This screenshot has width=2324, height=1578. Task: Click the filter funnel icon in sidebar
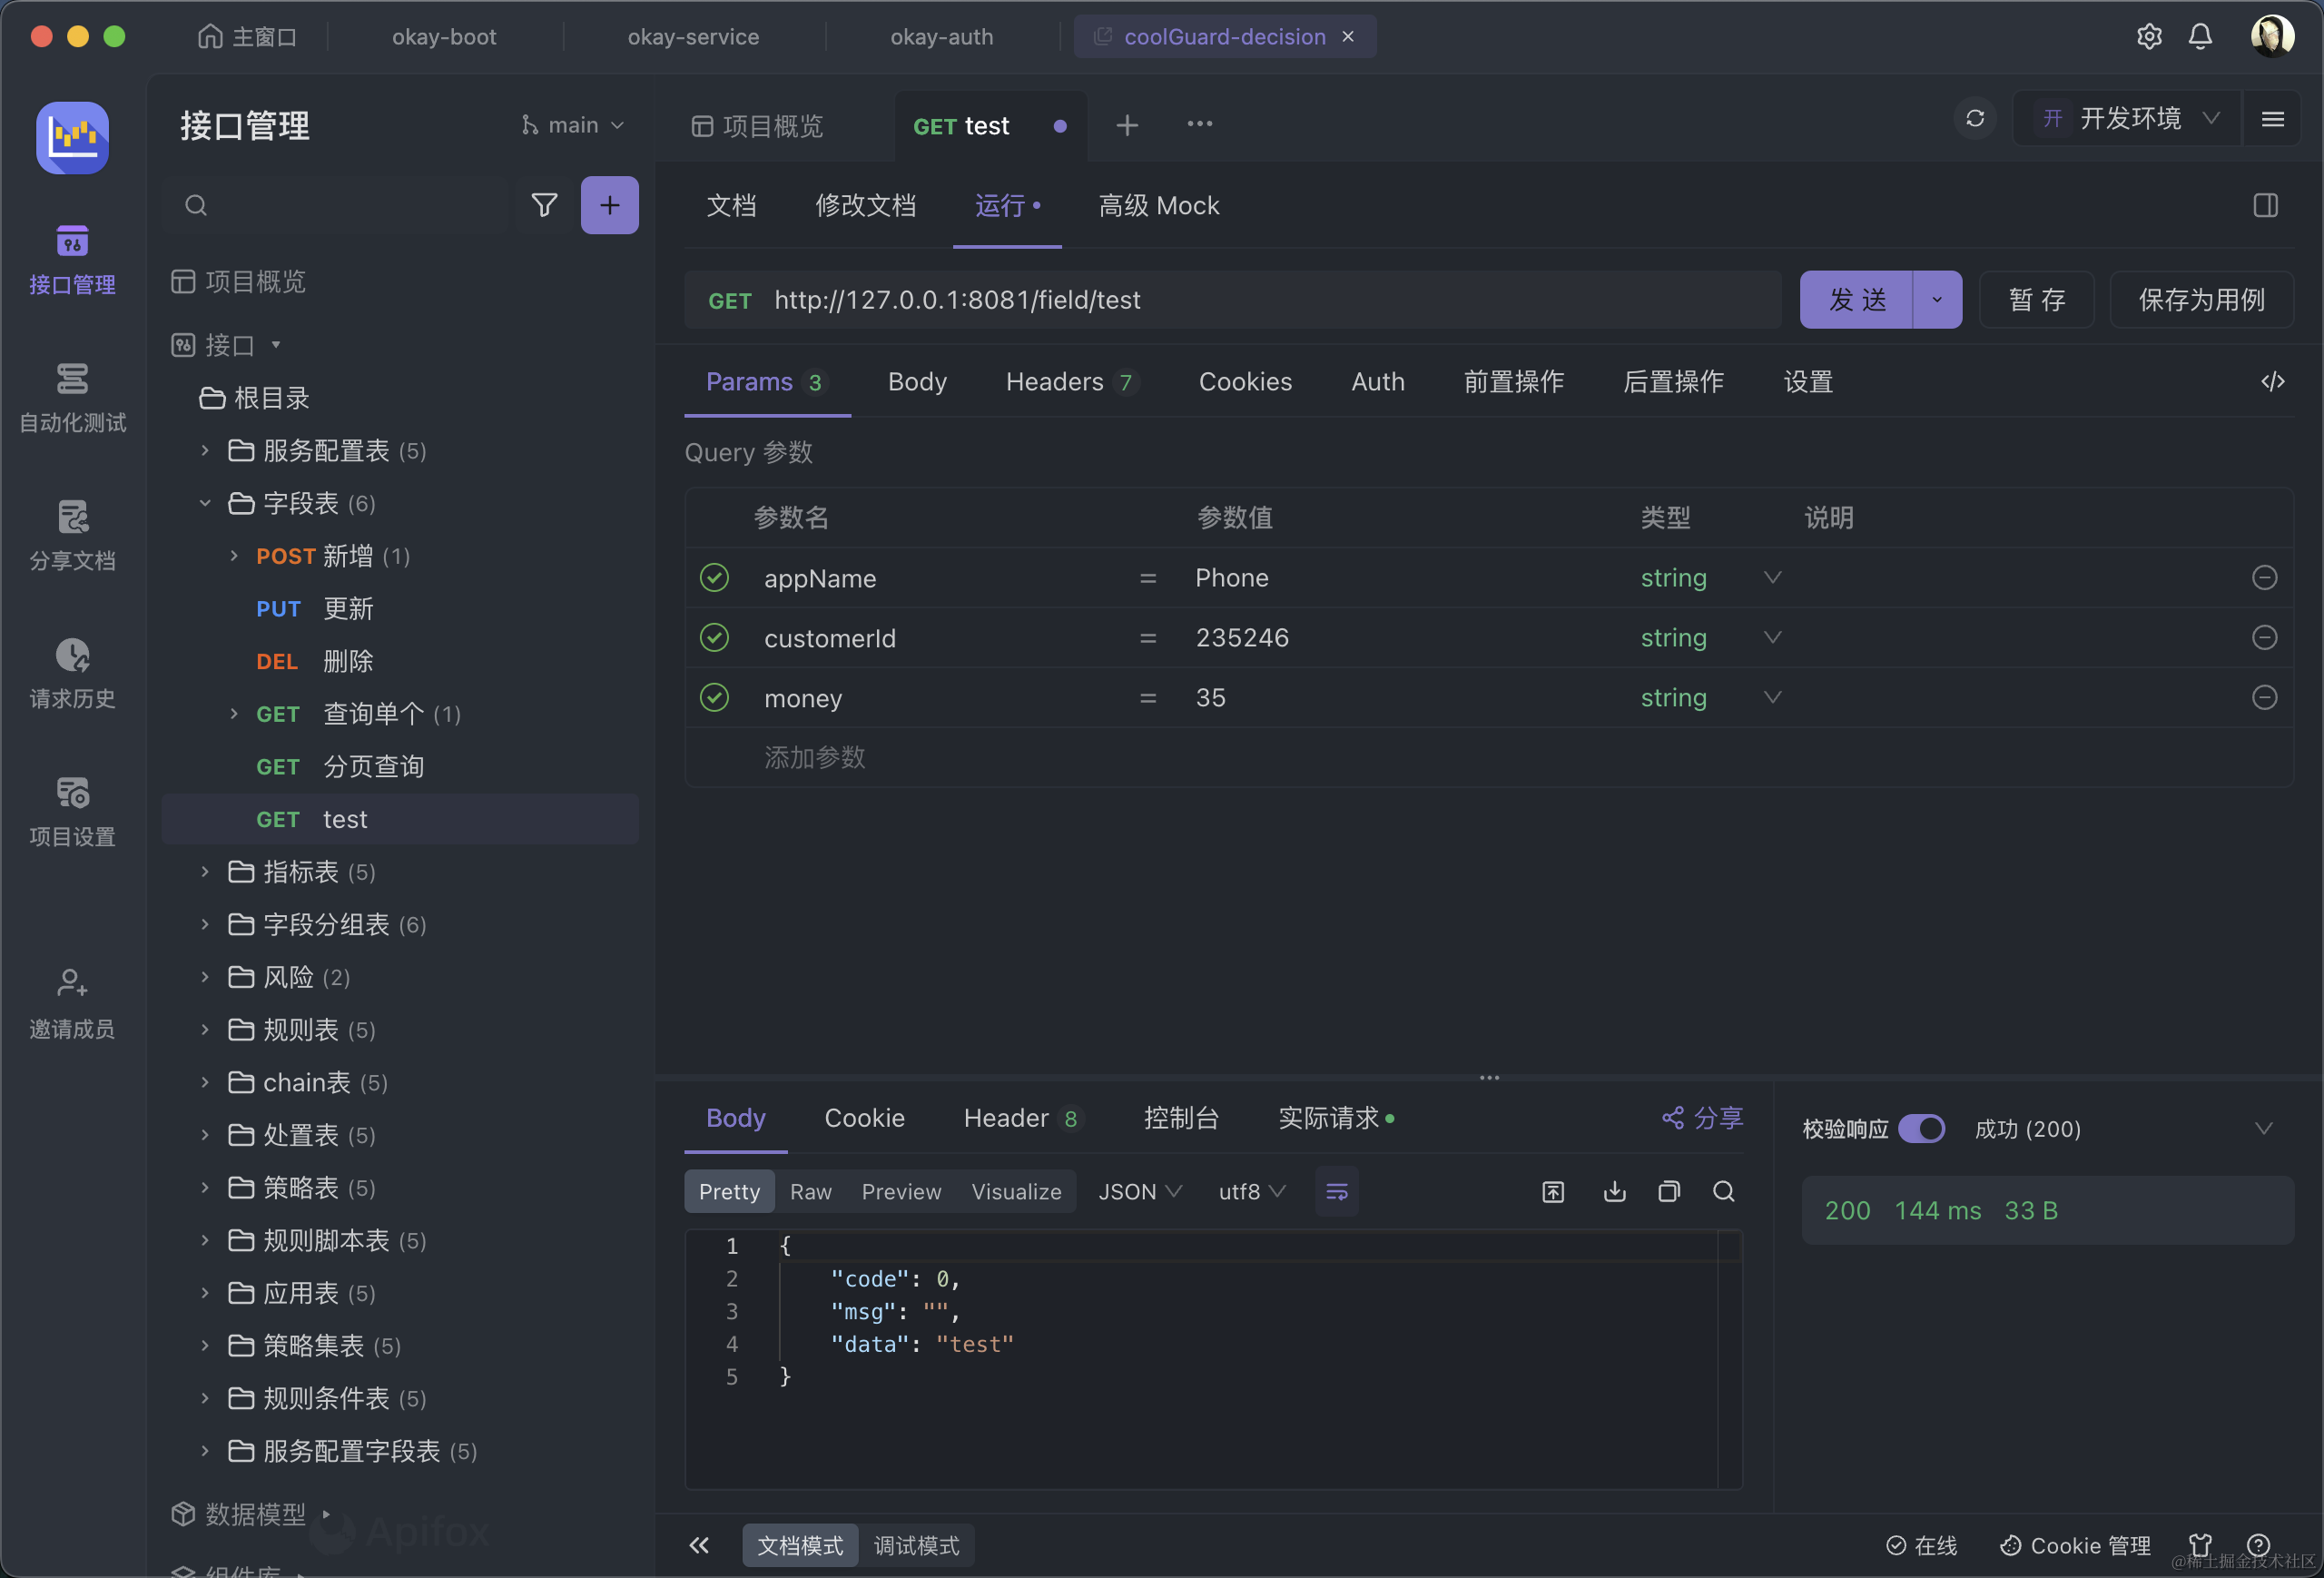[x=544, y=205]
